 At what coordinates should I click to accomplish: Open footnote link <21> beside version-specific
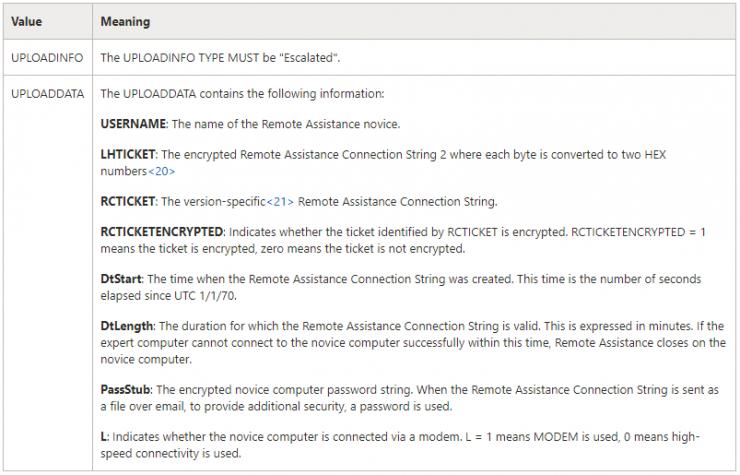280,202
